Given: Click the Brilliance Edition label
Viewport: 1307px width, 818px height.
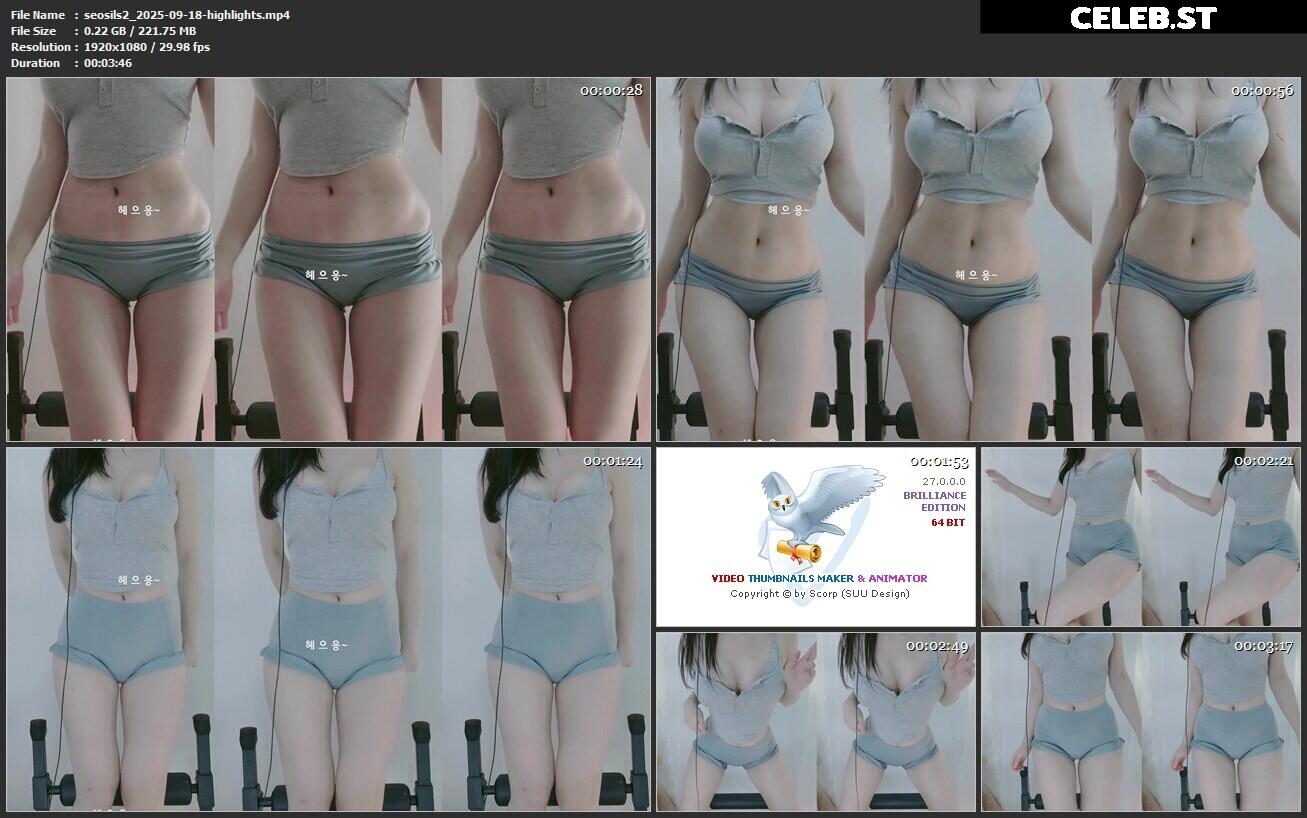Looking at the screenshot, I should 935,501.
